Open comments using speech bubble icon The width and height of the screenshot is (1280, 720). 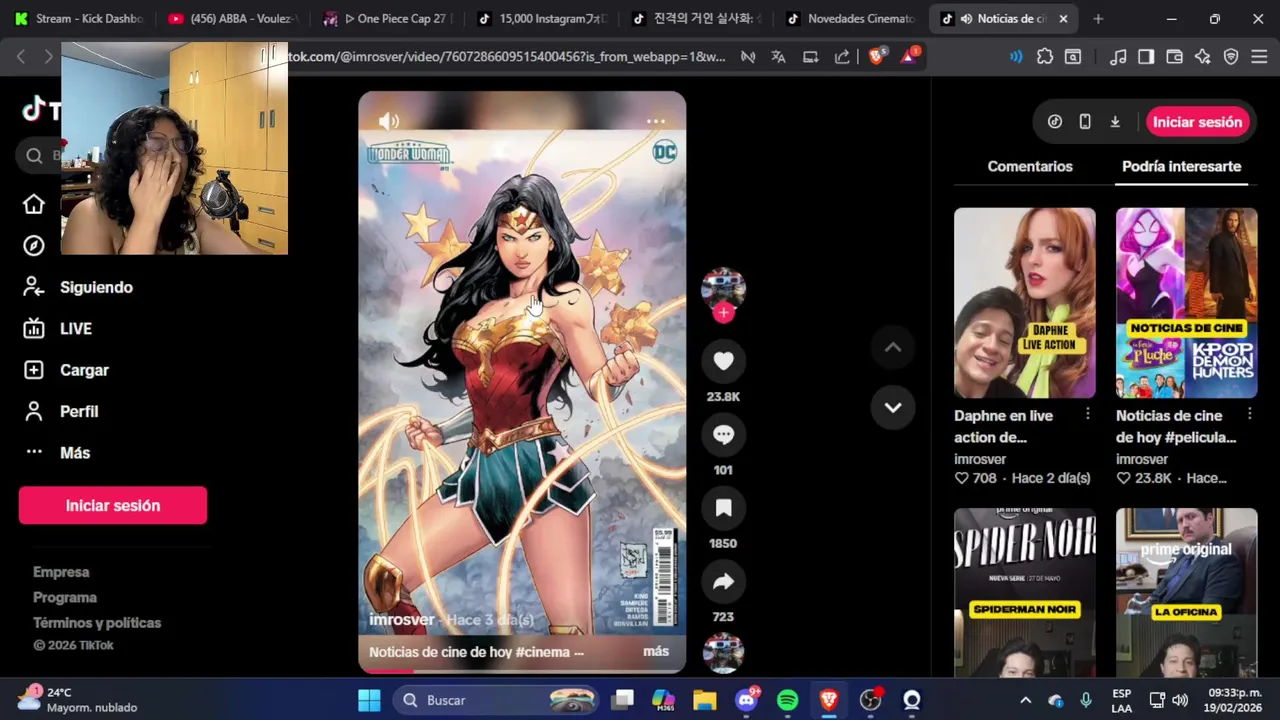coord(723,435)
